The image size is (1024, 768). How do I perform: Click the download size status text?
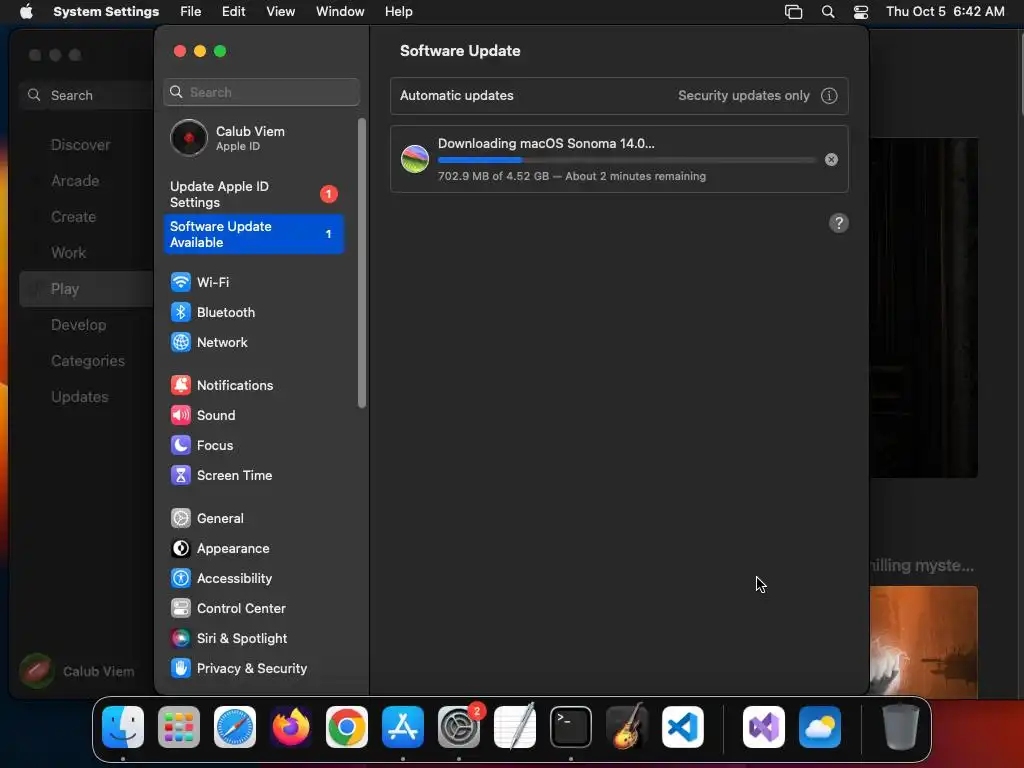pos(571,176)
